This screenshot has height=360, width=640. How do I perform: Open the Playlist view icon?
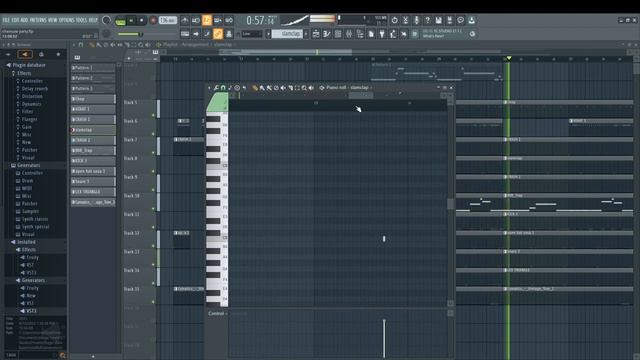[316, 34]
